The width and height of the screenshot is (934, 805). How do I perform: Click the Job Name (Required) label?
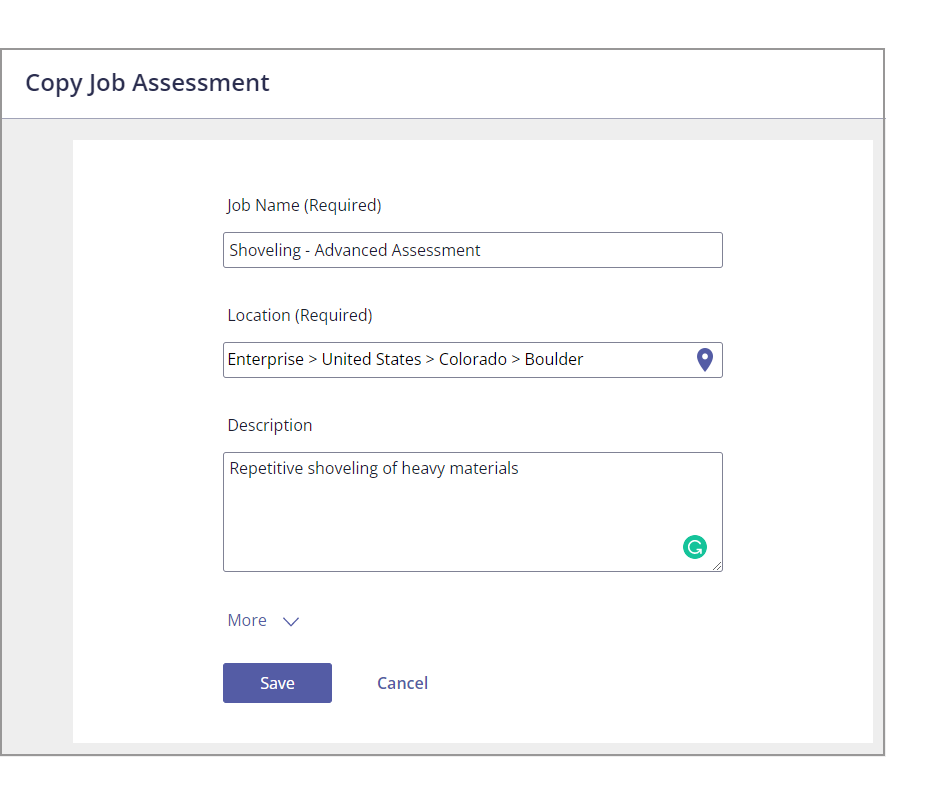[x=304, y=206]
